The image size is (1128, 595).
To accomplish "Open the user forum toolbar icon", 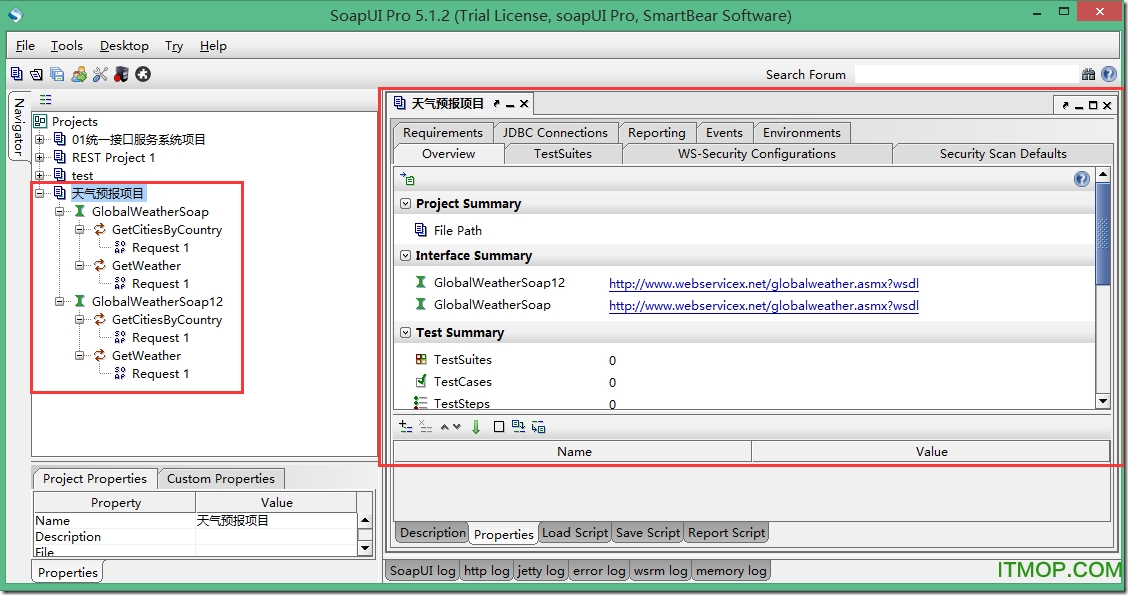I will click(79, 74).
